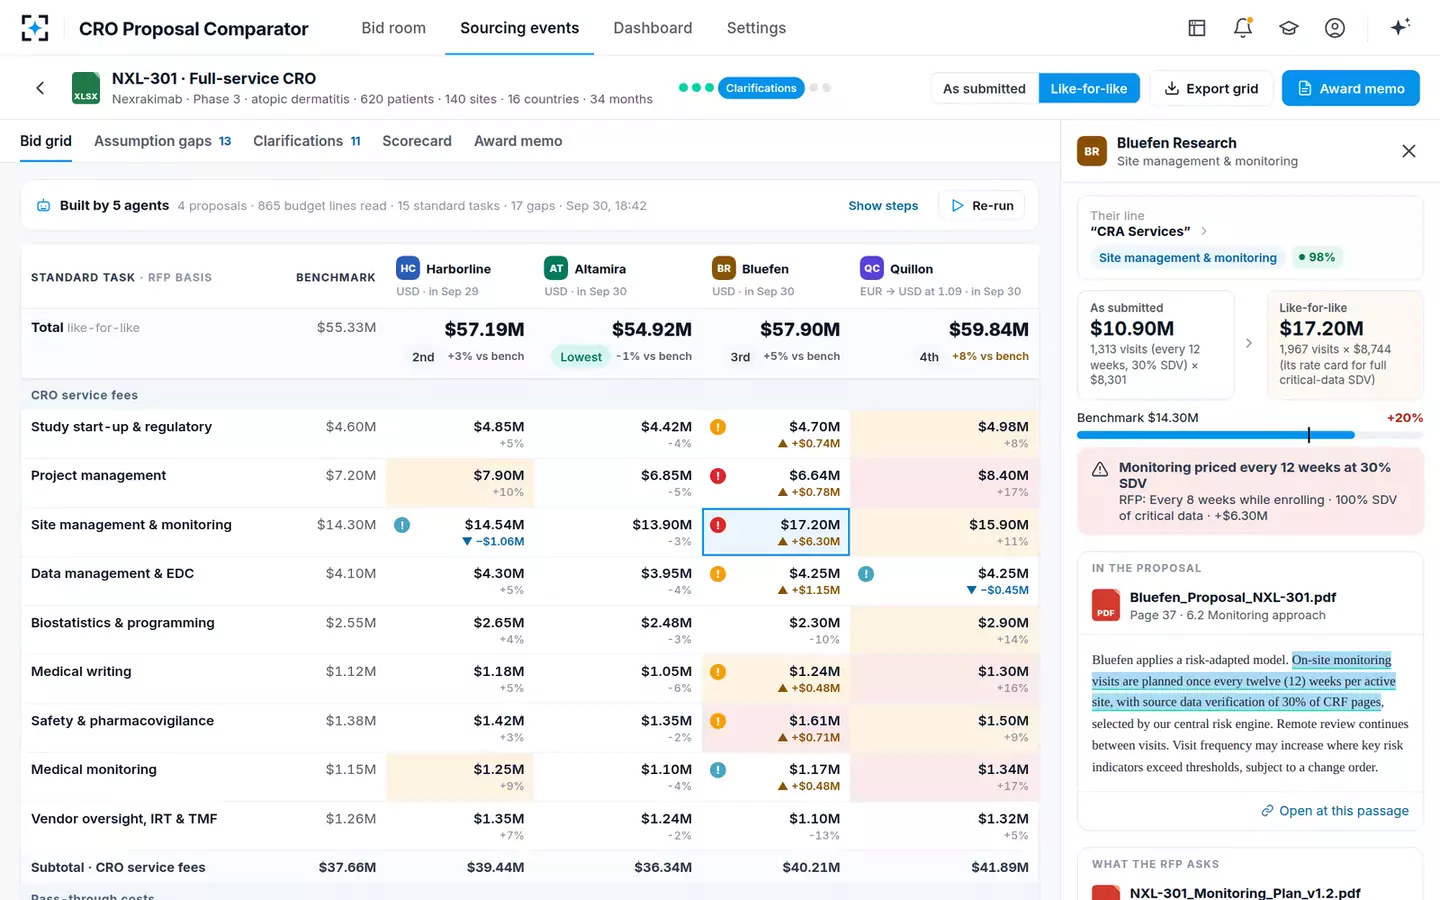Click the Benchmark $14.30M progress bar

click(x=1249, y=435)
